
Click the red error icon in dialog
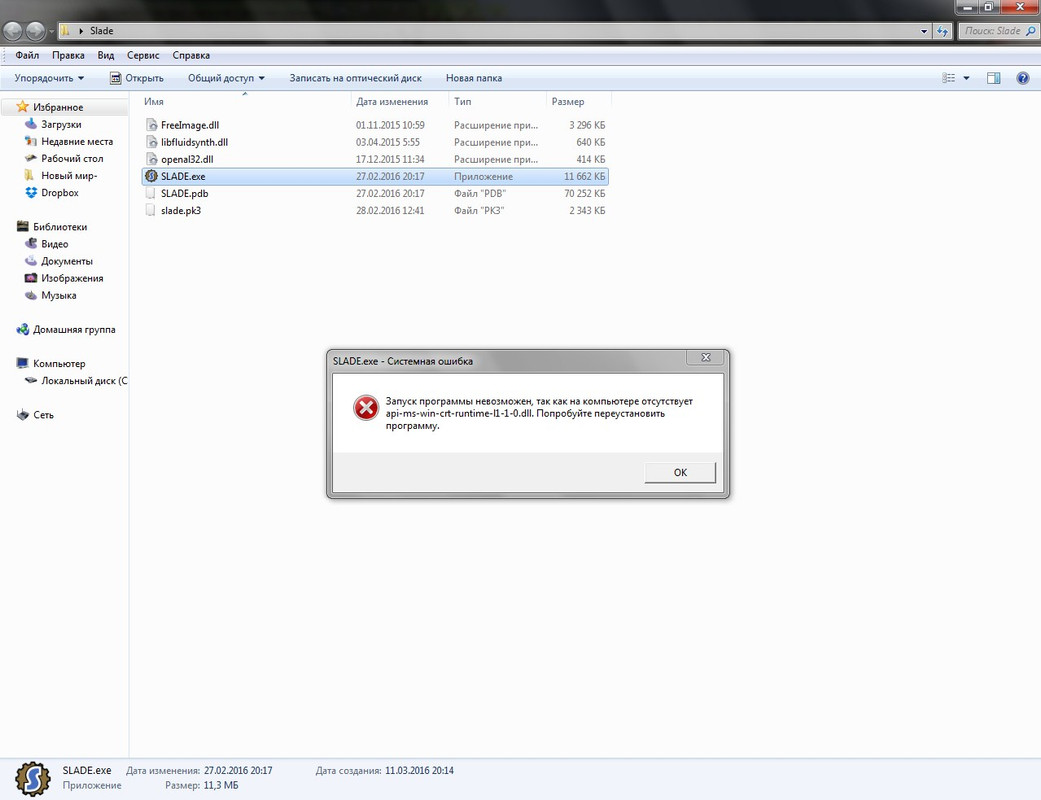[x=366, y=408]
